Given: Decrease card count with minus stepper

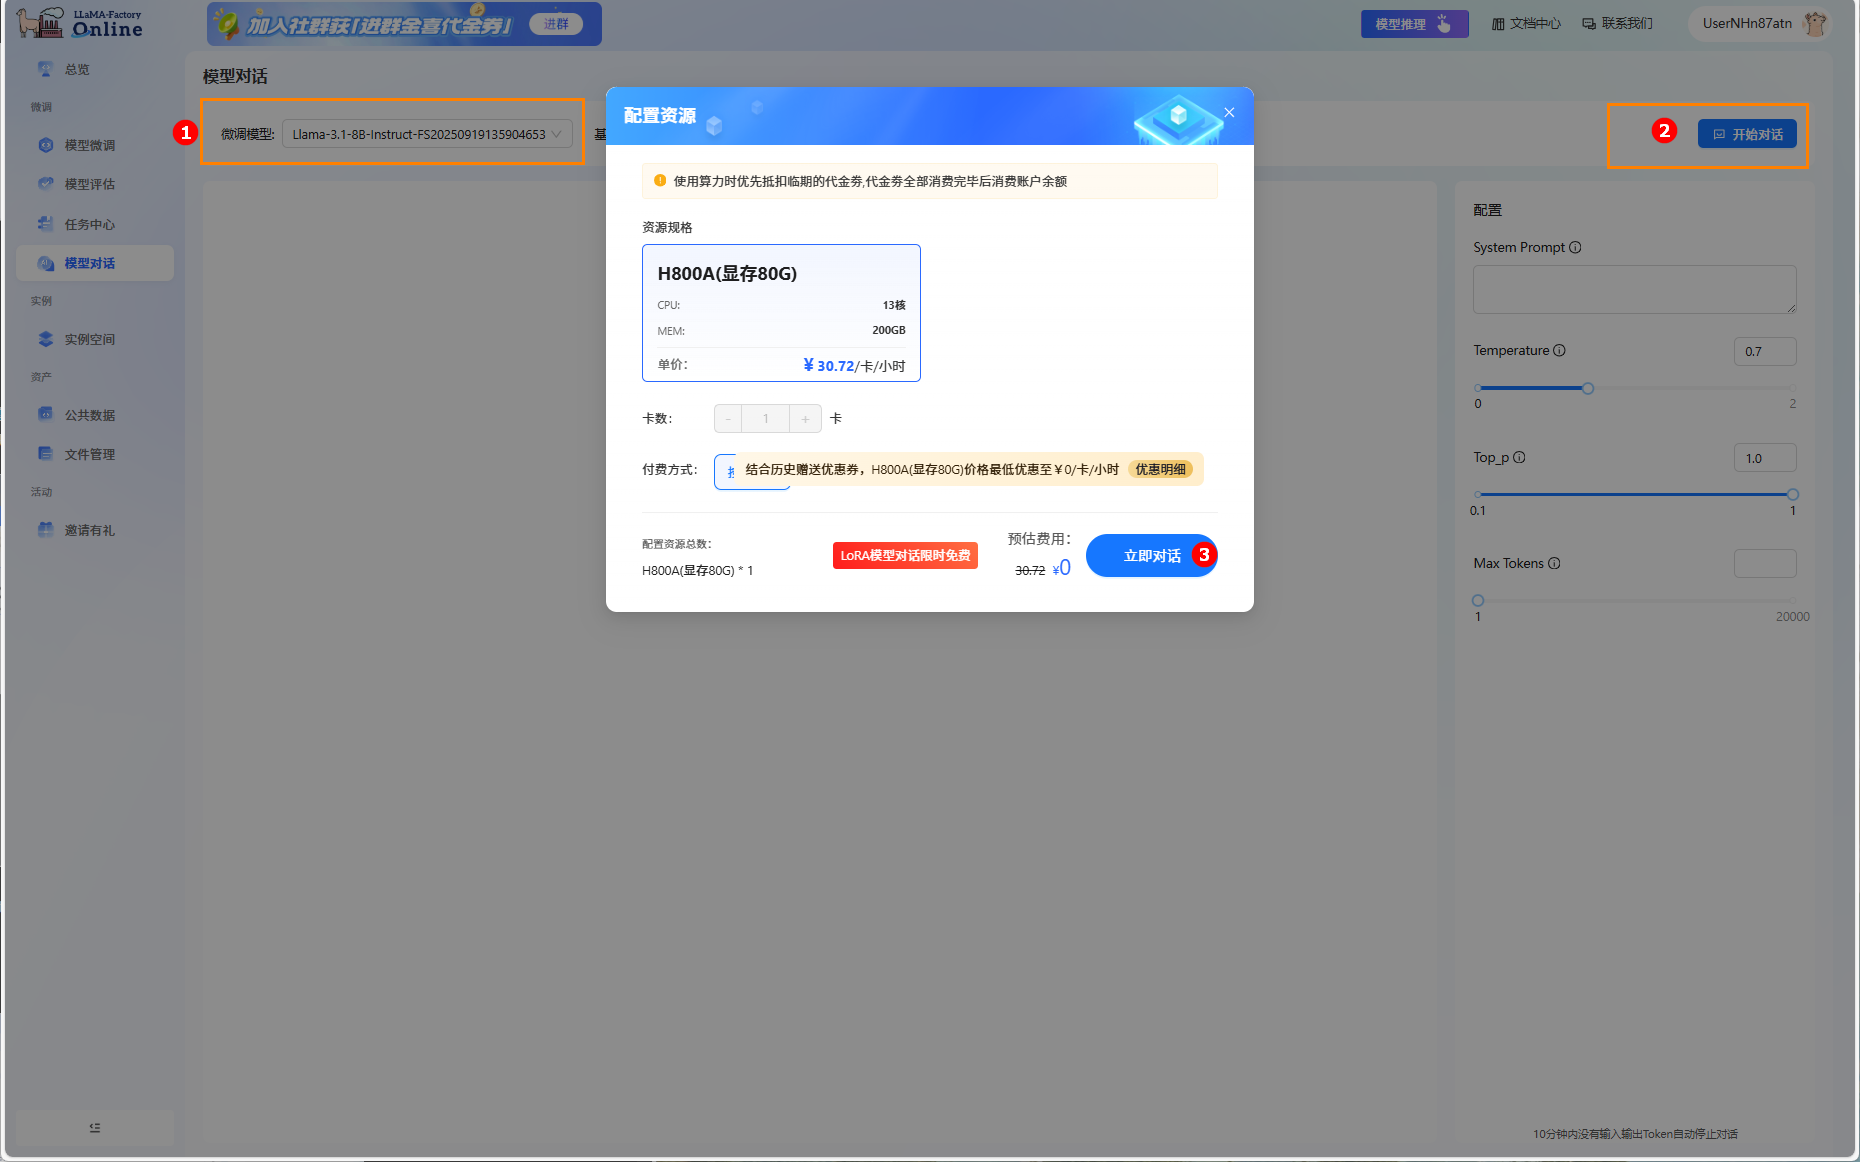Looking at the screenshot, I should 728,419.
